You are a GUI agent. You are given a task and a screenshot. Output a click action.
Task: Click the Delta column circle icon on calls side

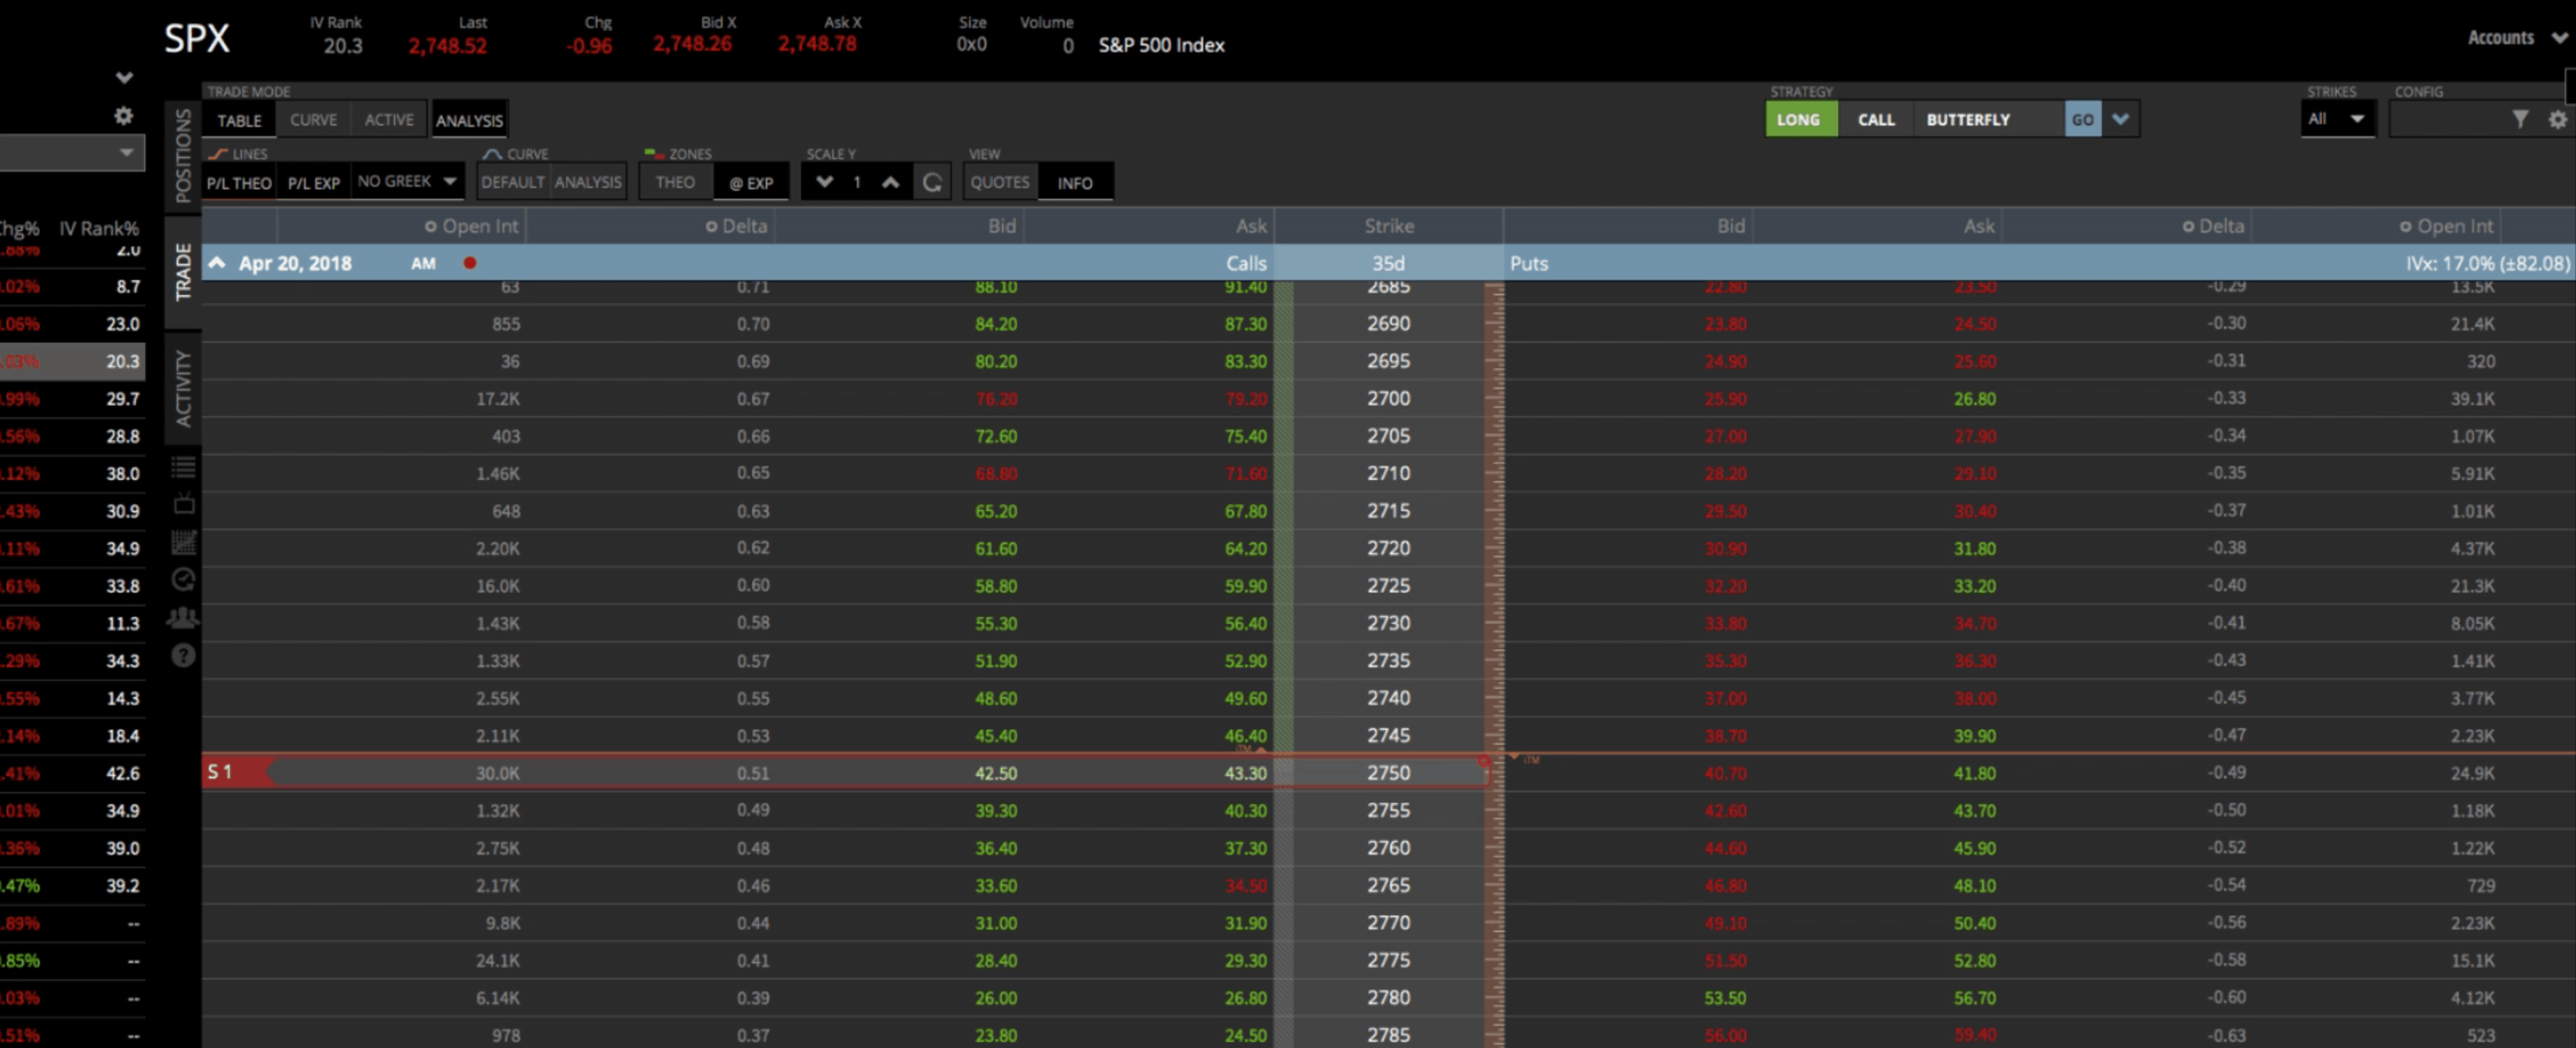711,227
